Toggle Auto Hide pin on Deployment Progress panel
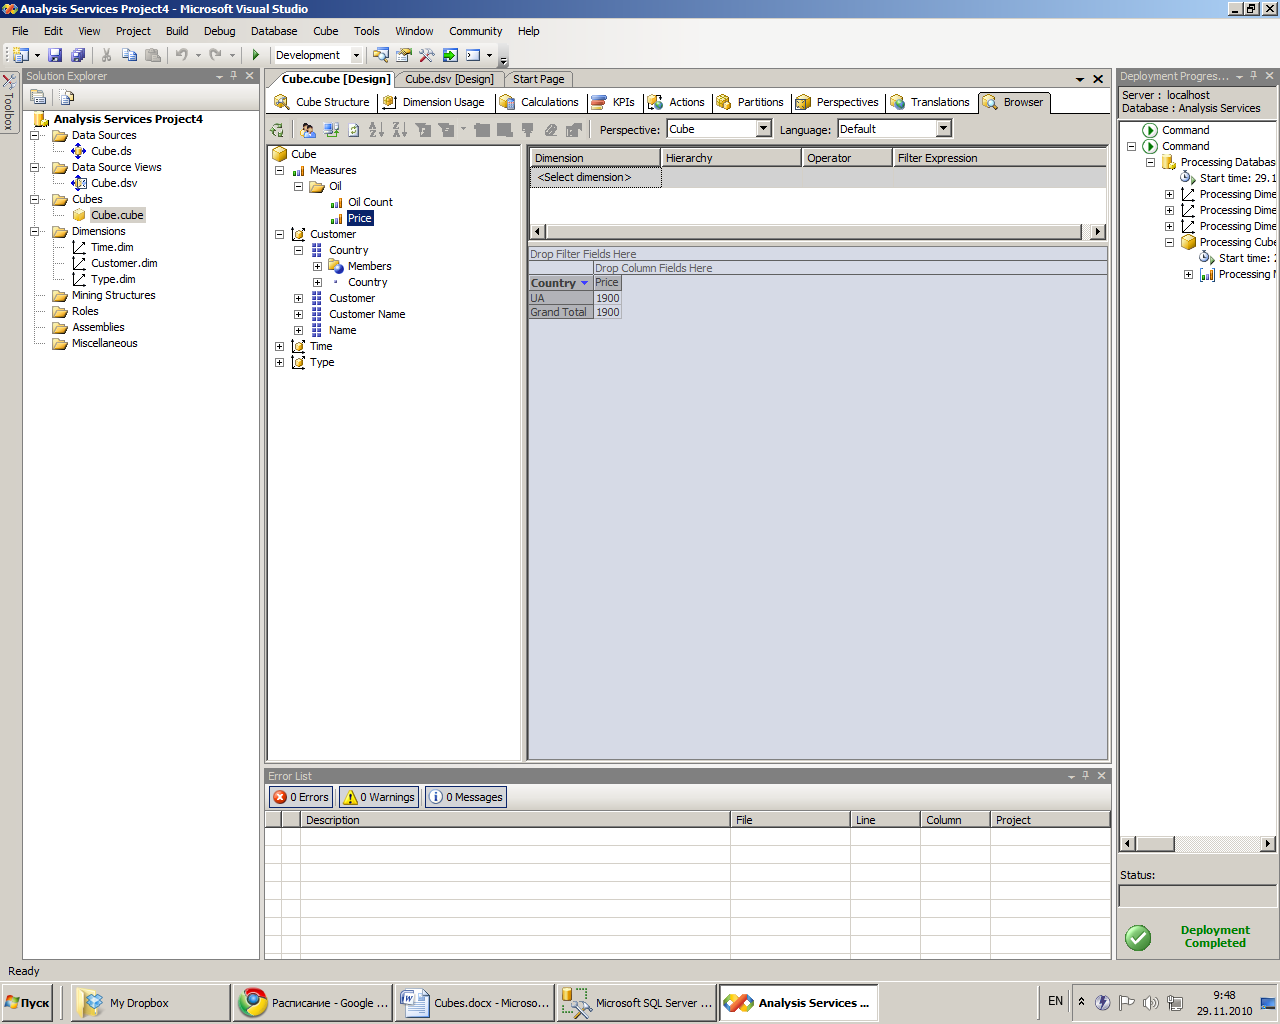 (x=1254, y=76)
